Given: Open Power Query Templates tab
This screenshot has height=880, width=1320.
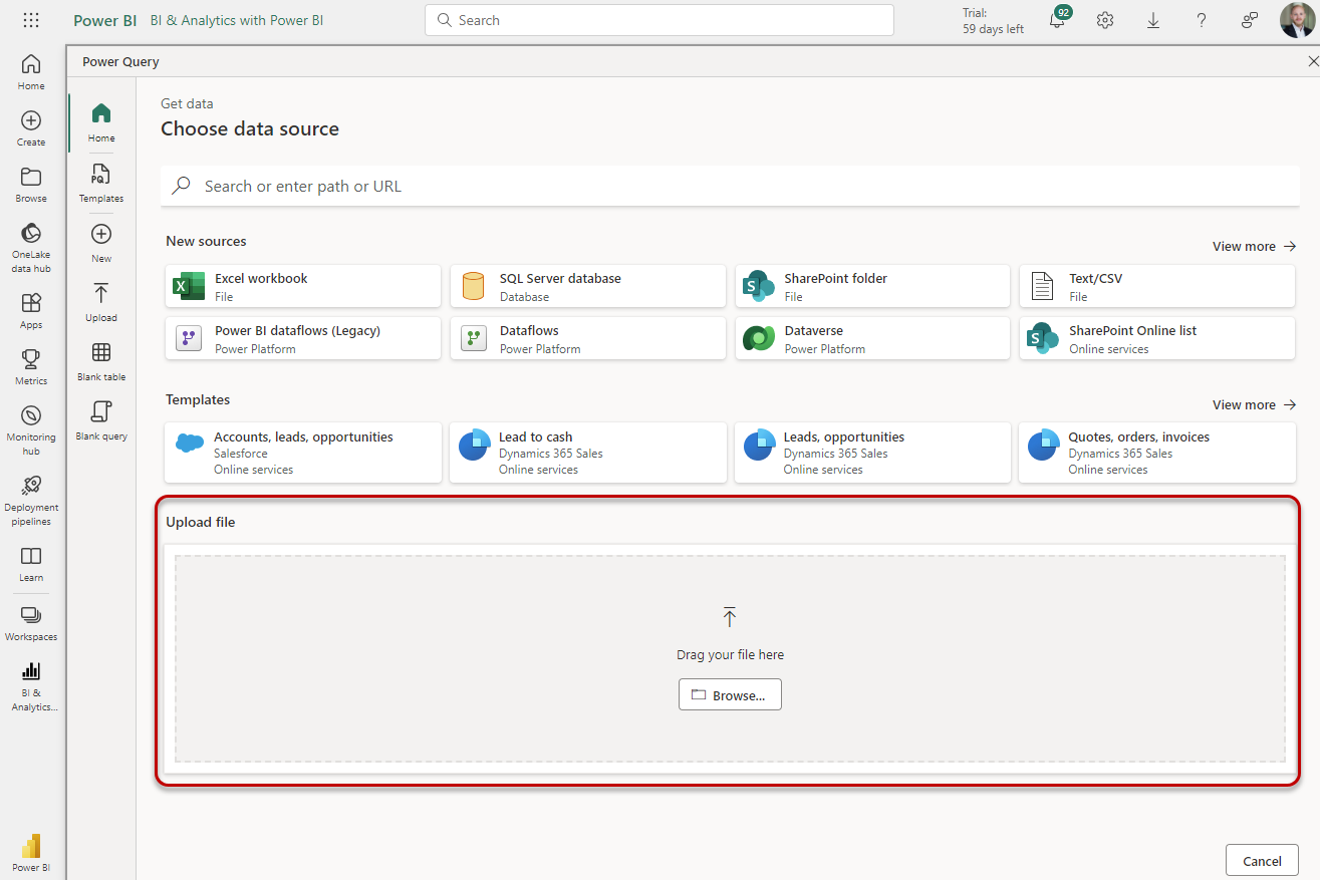Looking at the screenshot, I should 101,183.
